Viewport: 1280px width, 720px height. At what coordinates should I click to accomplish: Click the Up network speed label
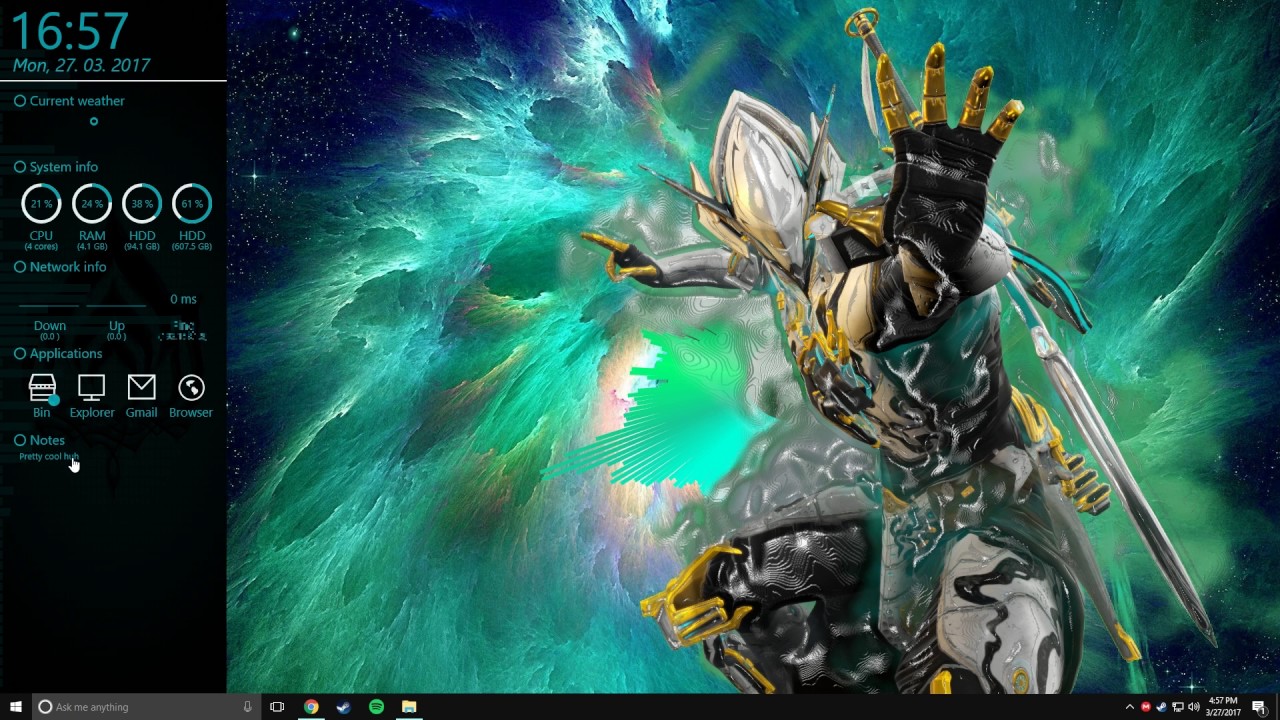pos(117,326)
